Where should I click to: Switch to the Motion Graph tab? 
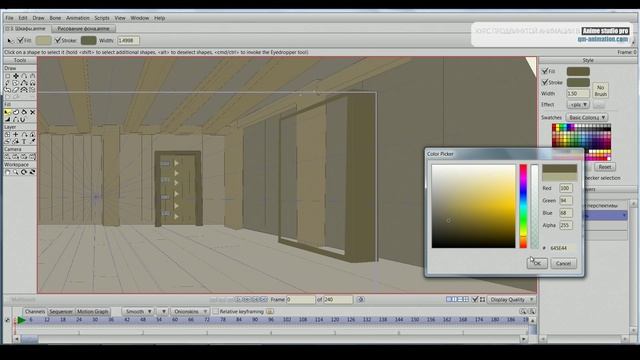93,311
